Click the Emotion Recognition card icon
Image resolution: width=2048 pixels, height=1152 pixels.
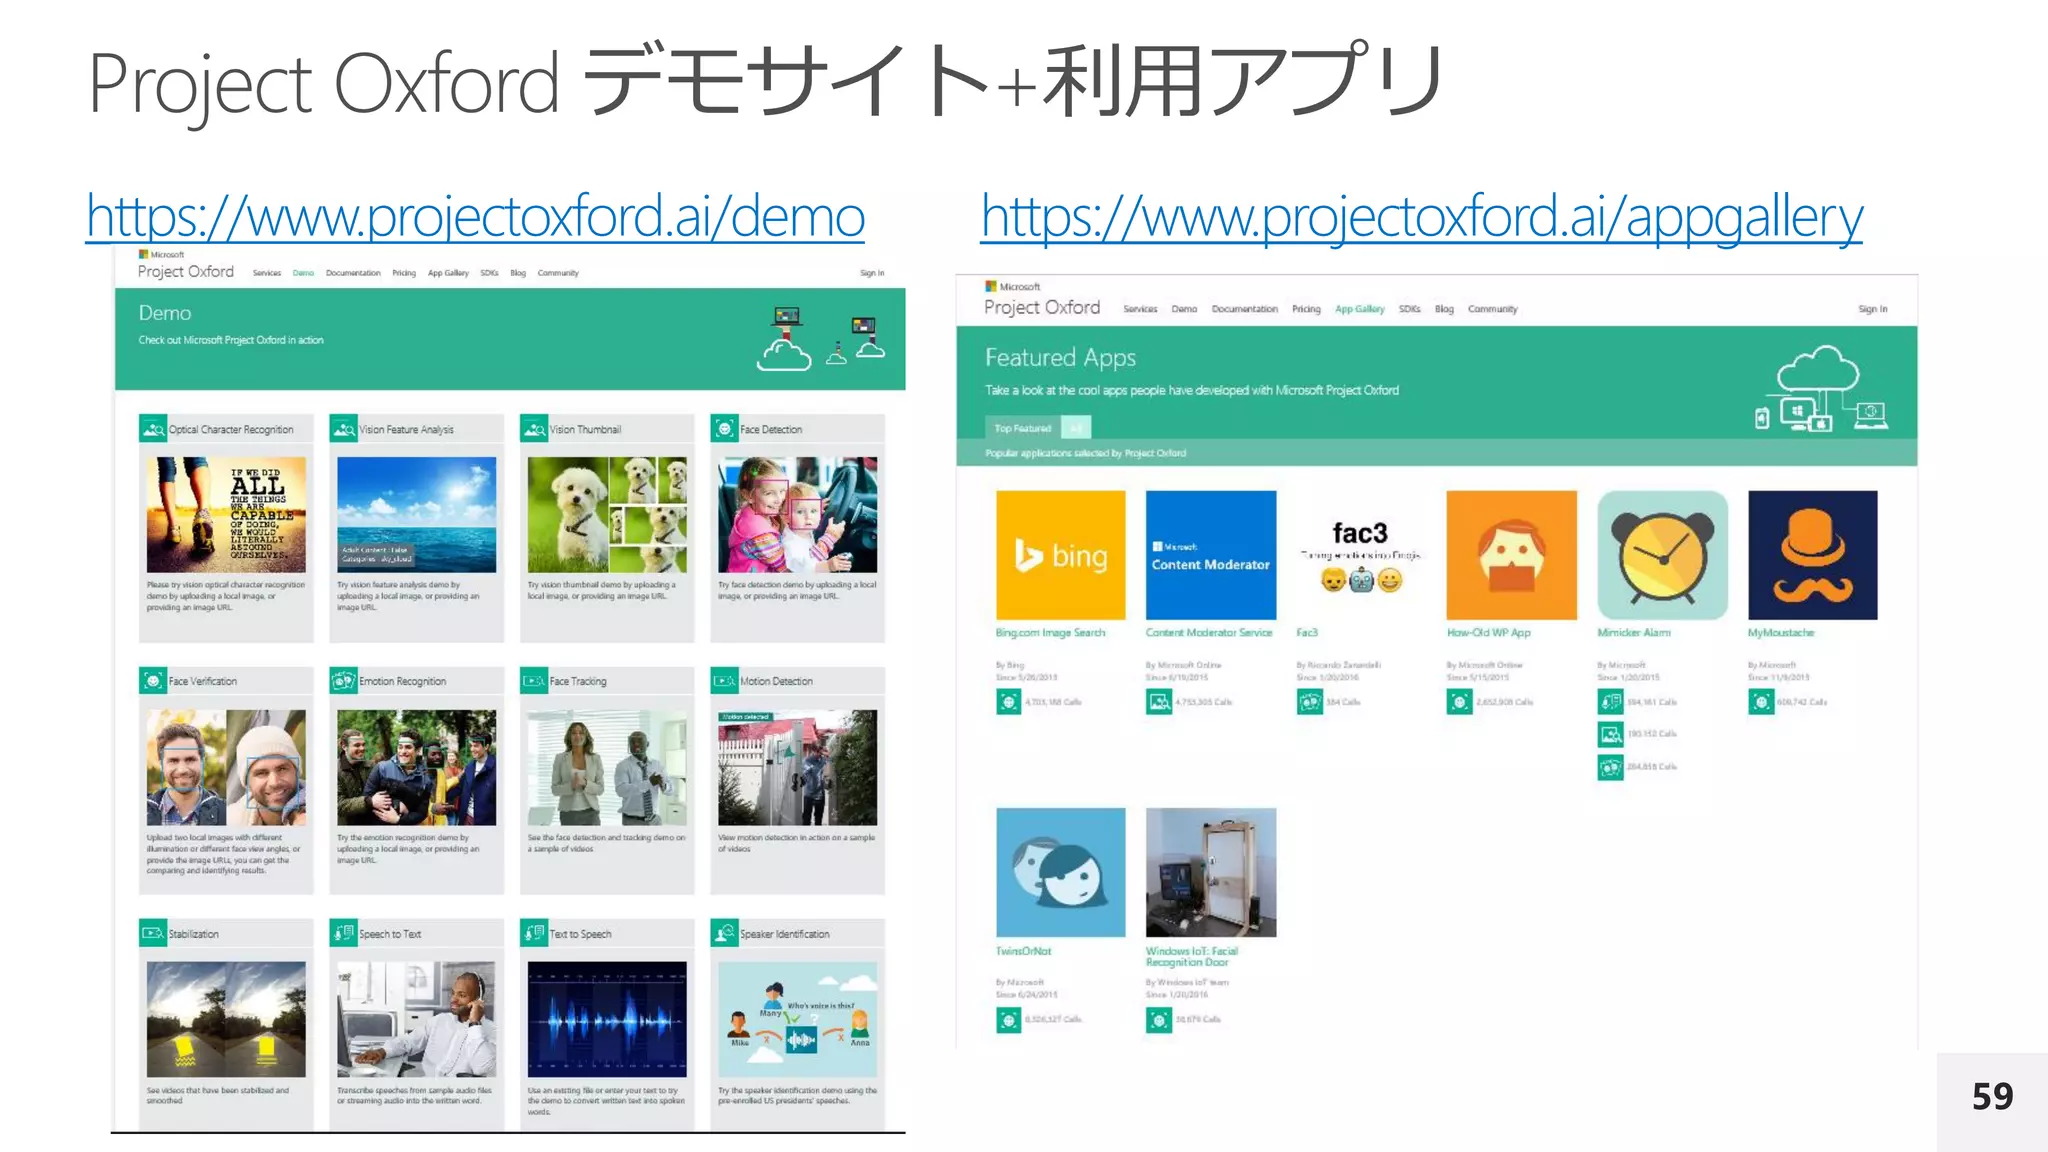click(x=344, y=681)
